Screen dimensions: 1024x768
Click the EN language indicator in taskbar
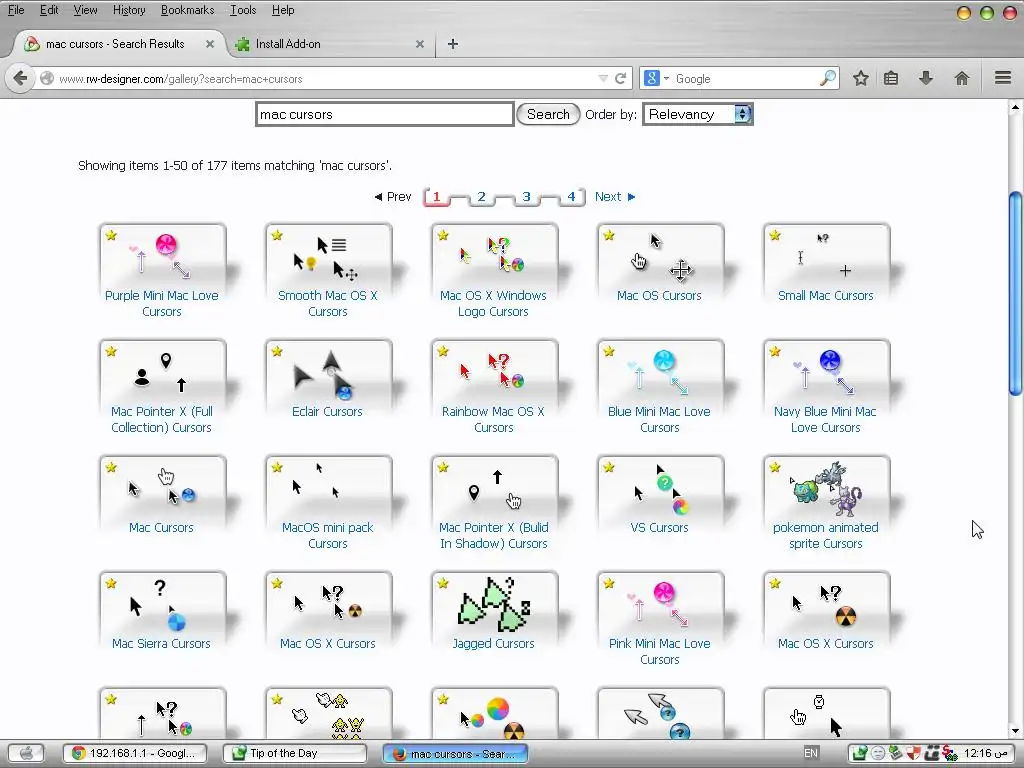pyautogui.click(x=810, y=753)
